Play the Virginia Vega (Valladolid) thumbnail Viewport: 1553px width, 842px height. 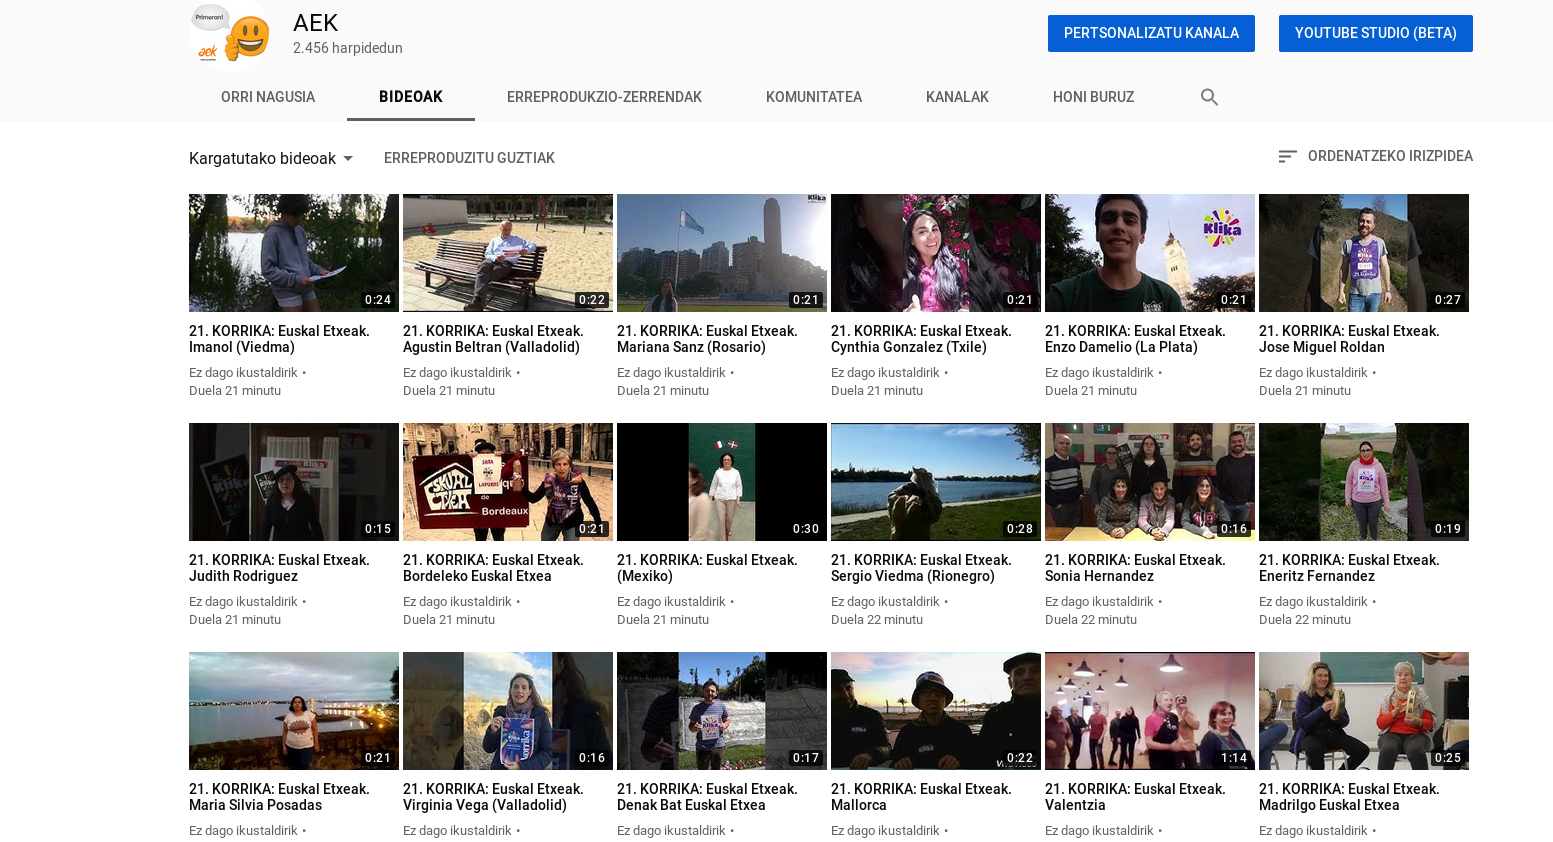pyautogui.click(x=508, y=711)
